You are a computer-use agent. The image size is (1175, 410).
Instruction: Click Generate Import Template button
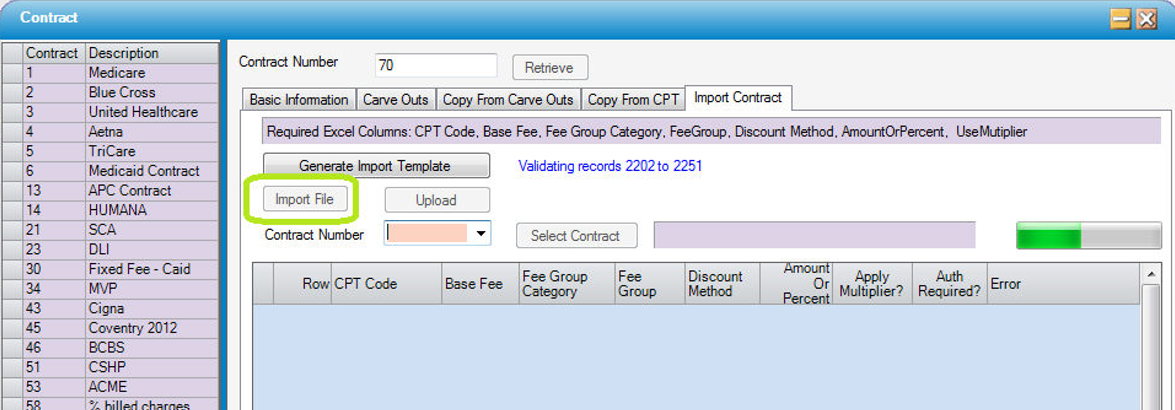[376, 166]
